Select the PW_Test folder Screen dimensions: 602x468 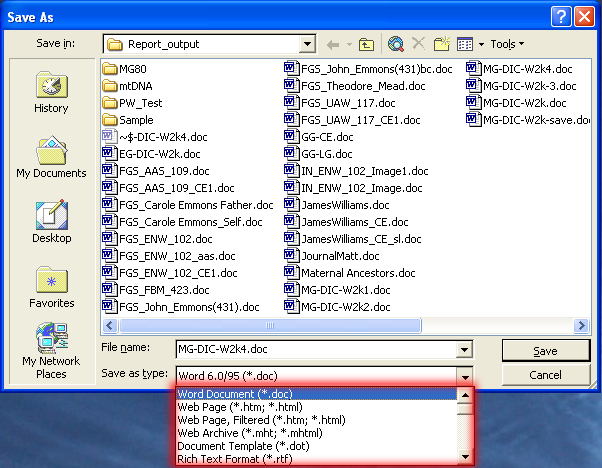click(132, 103)
